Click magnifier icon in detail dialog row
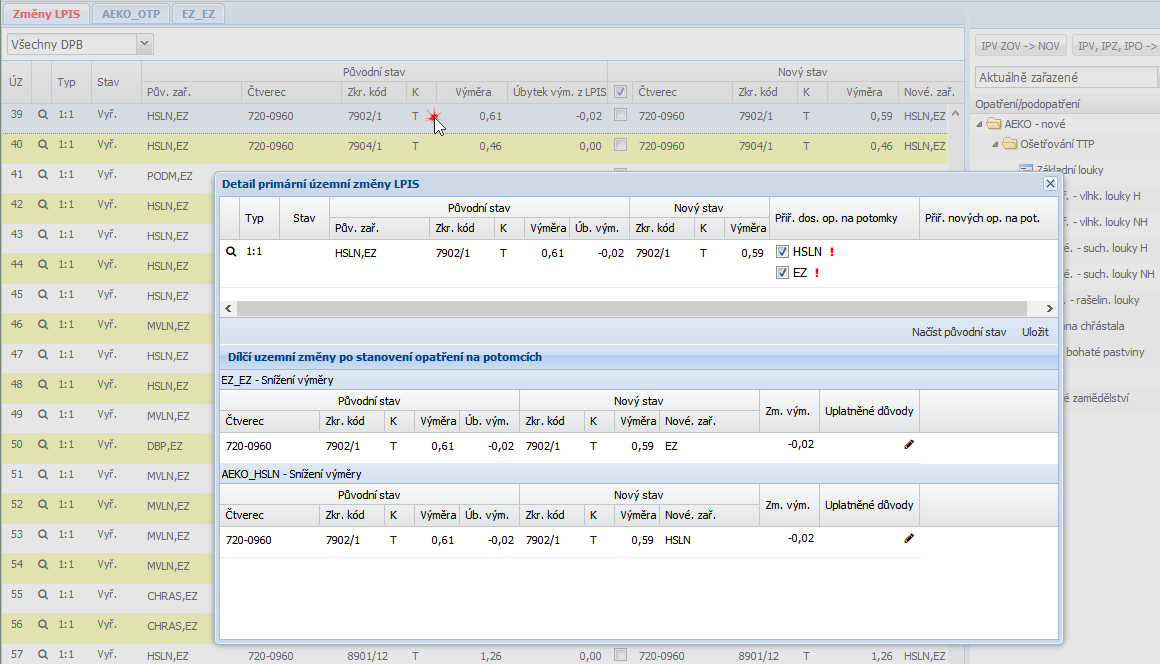 tap(231, 251)
